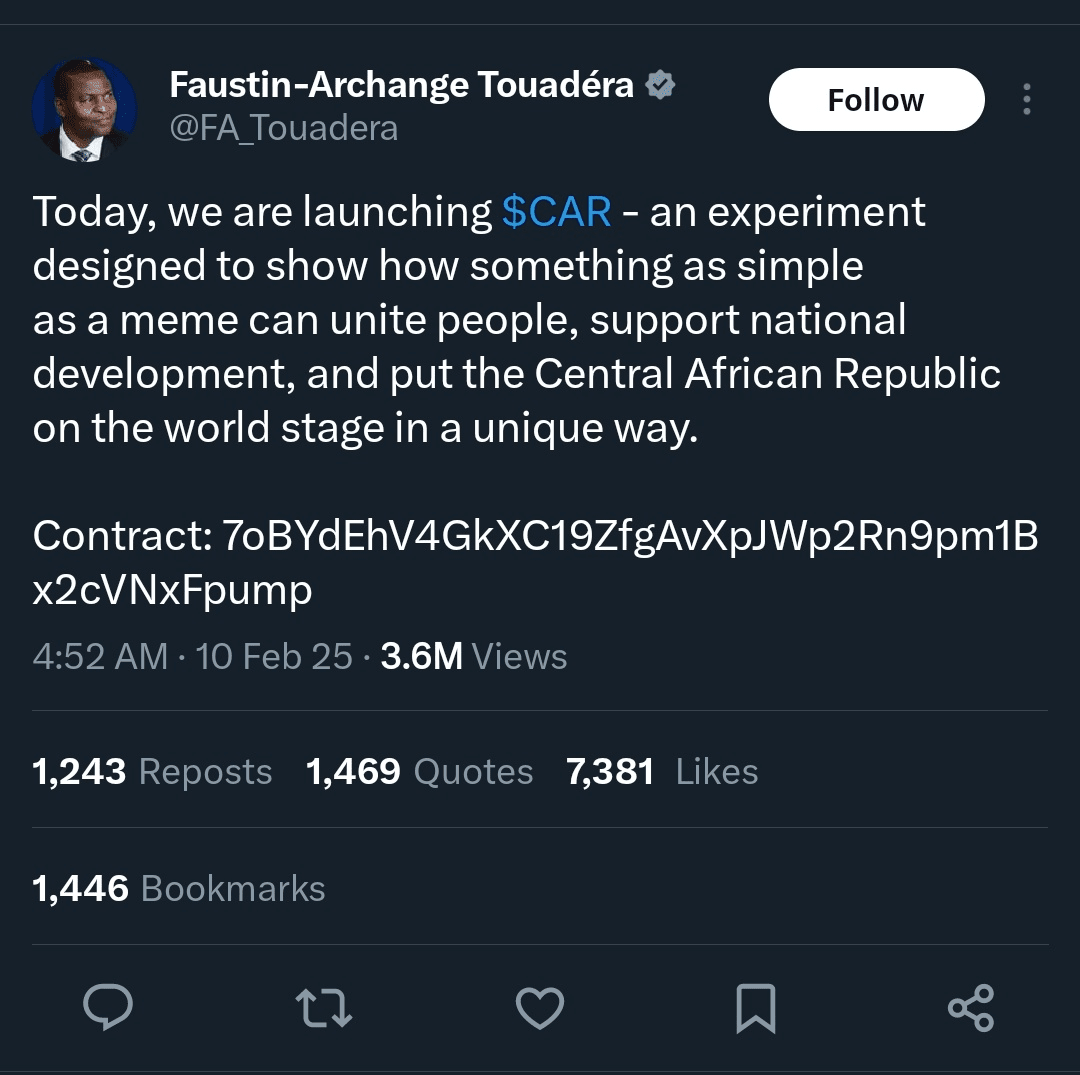Open the profile picture thumbnail
The width and height of the screenshot is (1080, 1075).
(84, 109)
